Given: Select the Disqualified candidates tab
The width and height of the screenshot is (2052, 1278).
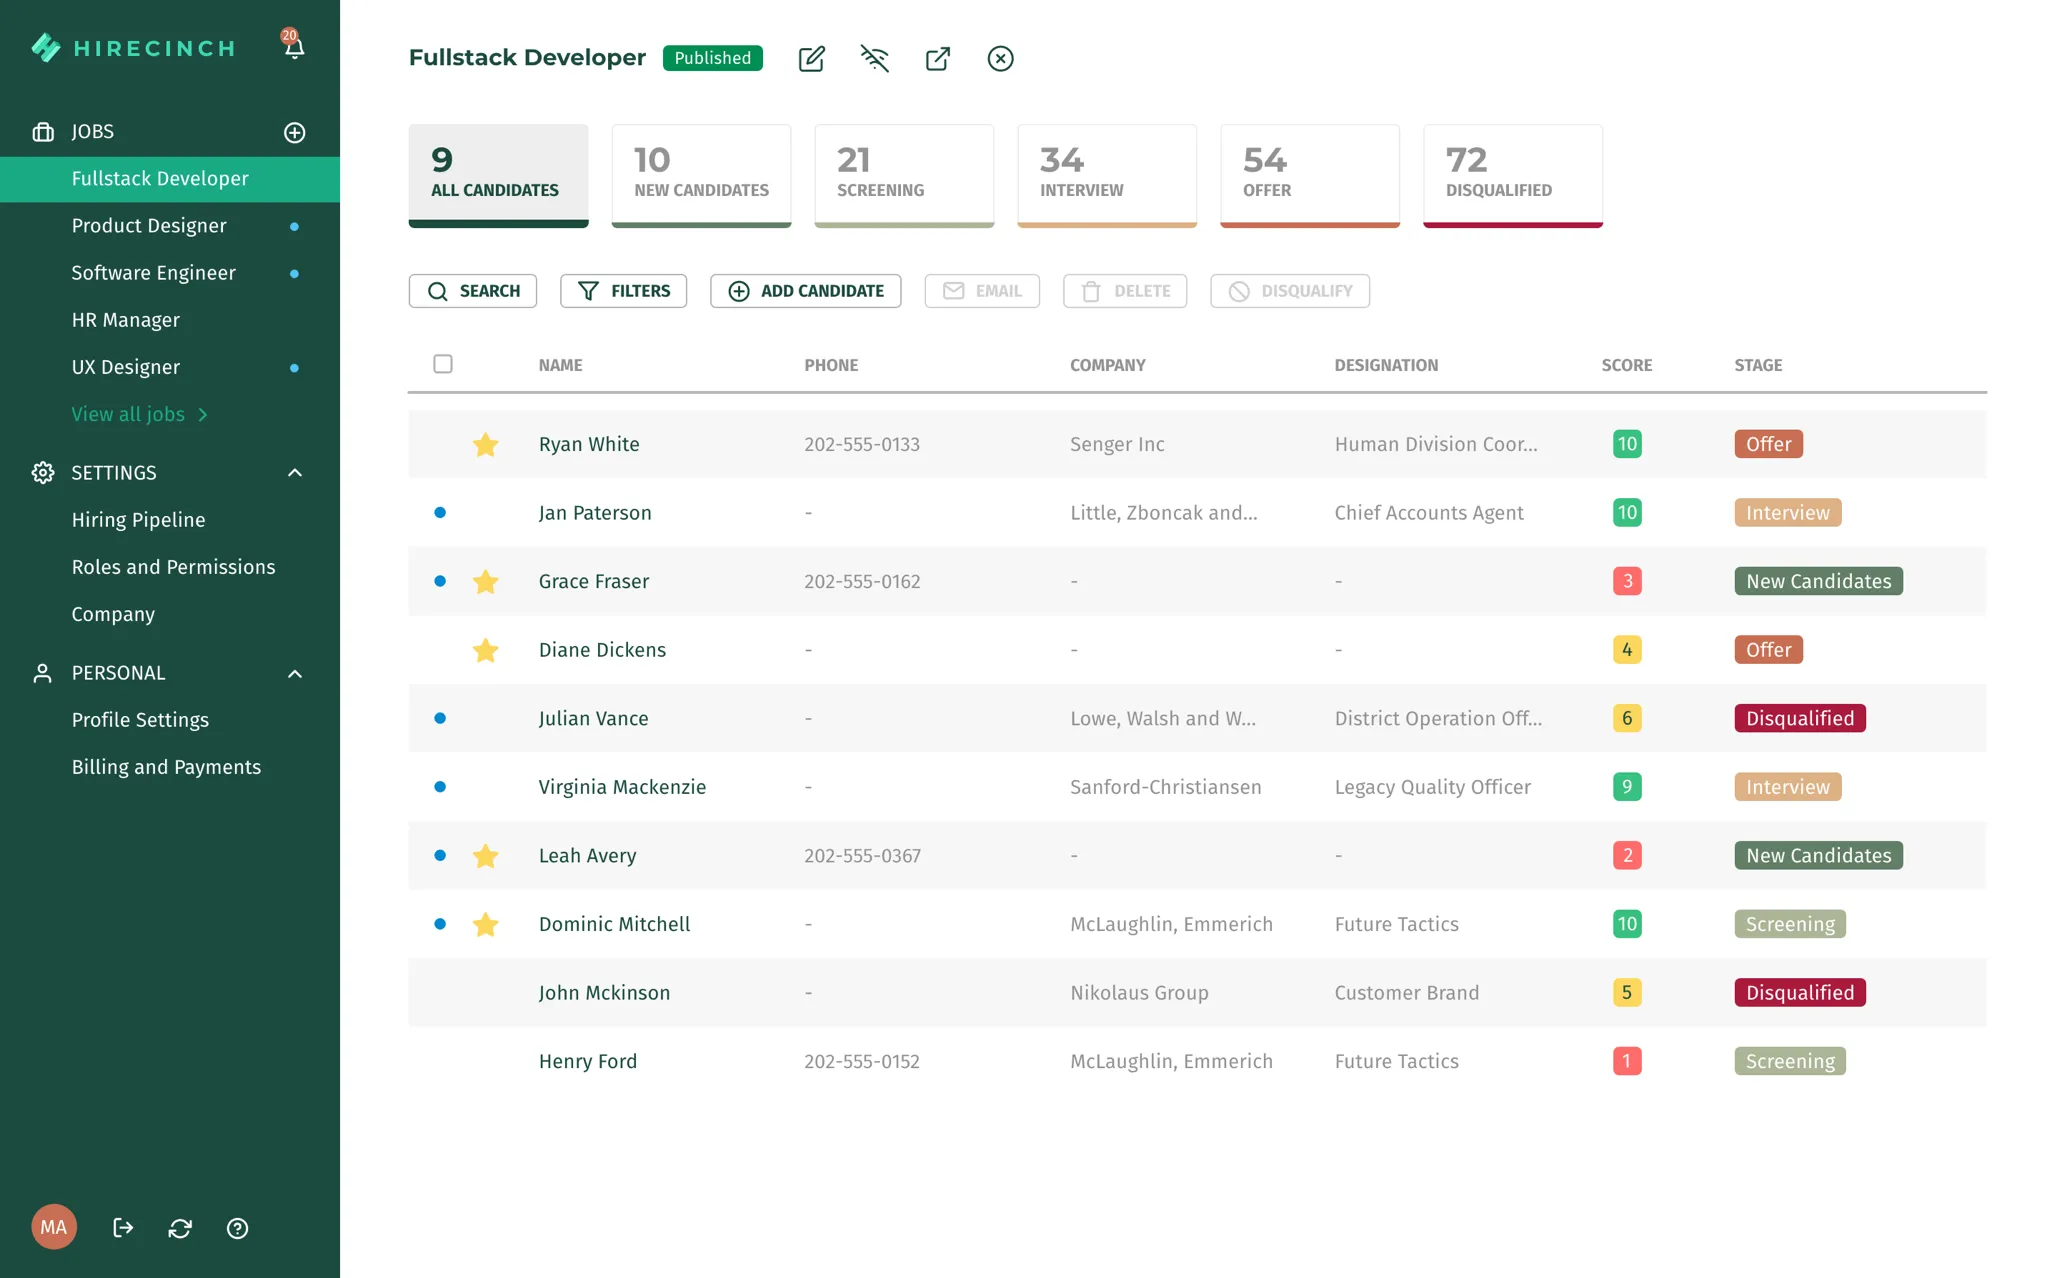Looking at the screenshot, I should pos(1513,176).
